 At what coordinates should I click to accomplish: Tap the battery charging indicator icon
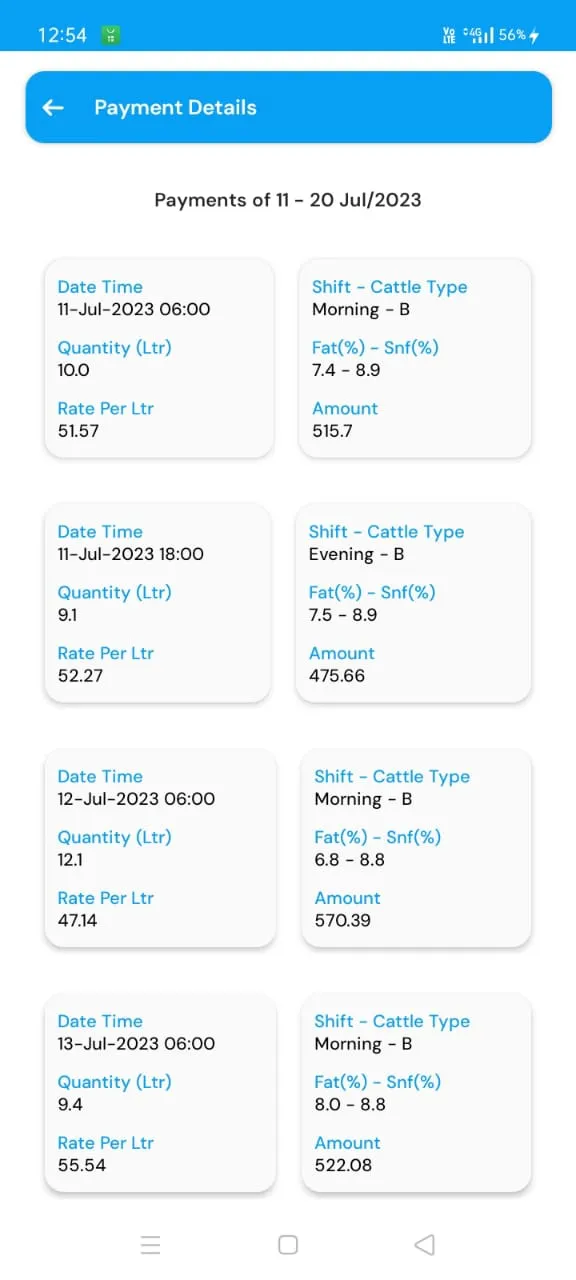tap(534, 35)
